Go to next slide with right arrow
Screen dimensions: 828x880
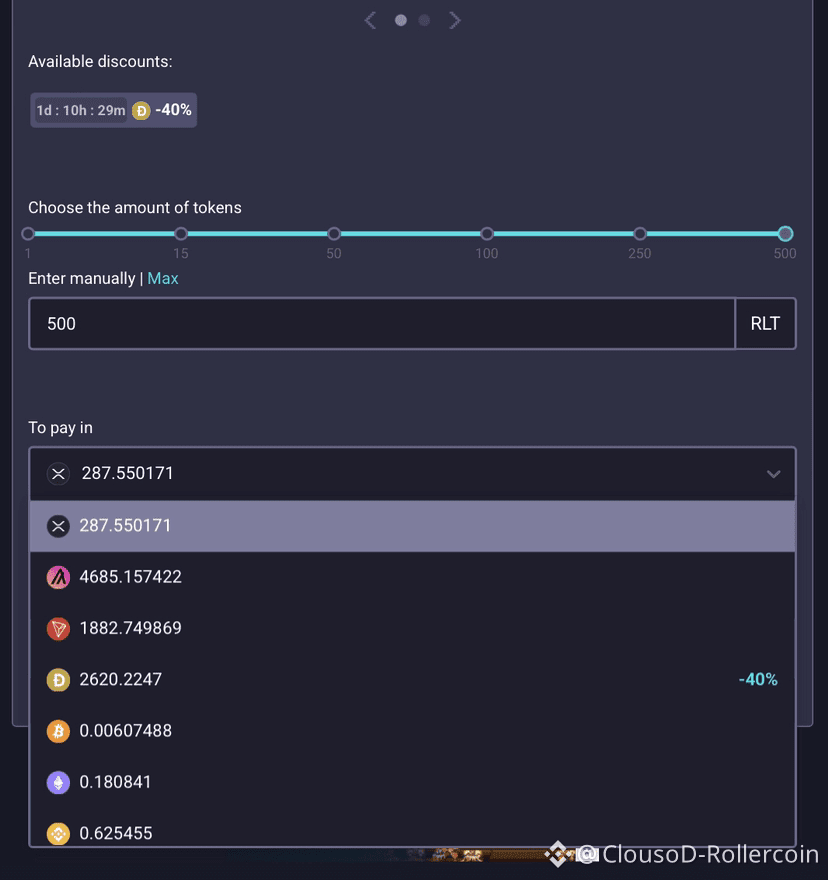(x=455, y=21)
